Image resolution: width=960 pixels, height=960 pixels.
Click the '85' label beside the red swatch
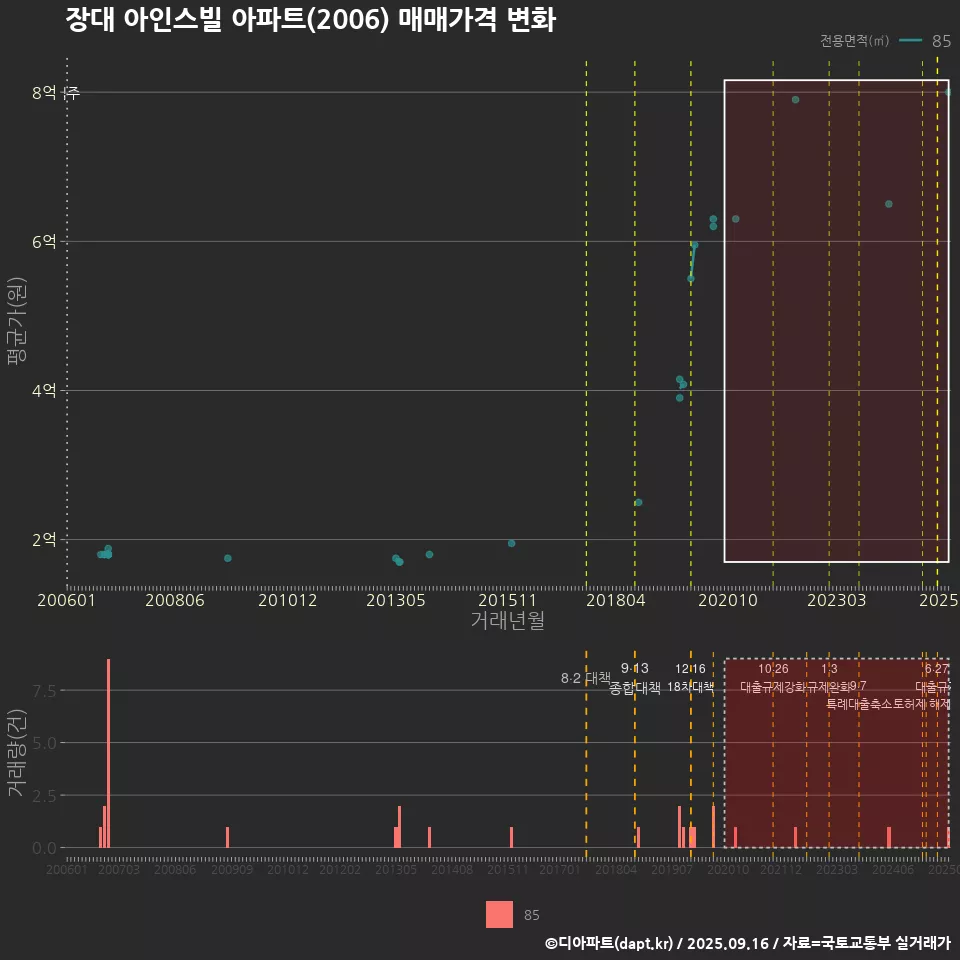click(x=531, y=915)
